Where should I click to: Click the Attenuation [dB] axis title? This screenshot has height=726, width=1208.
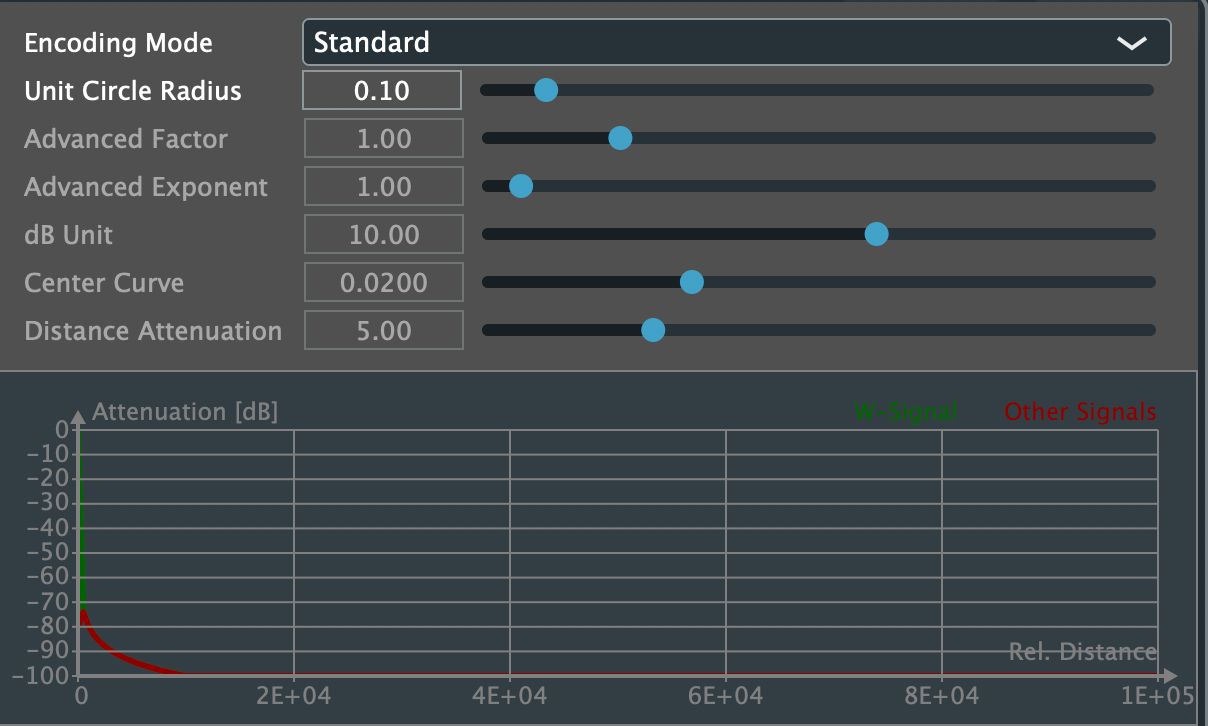coord(185,411)
